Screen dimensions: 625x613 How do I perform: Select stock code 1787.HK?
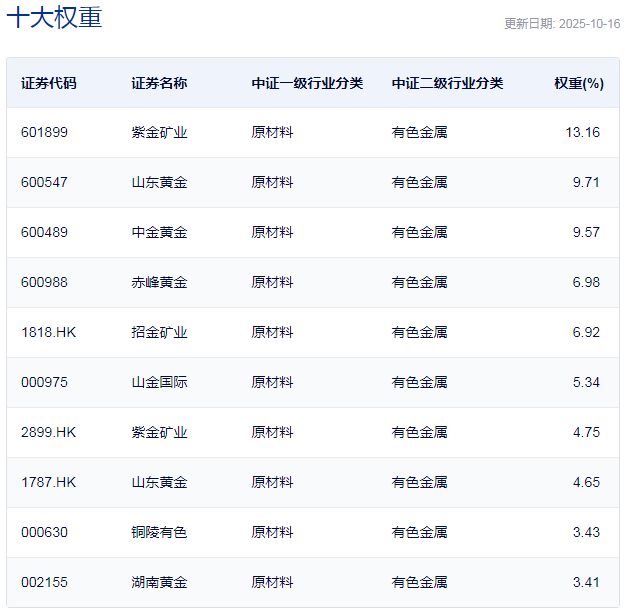pyautogui.click(x=48, y=482)
